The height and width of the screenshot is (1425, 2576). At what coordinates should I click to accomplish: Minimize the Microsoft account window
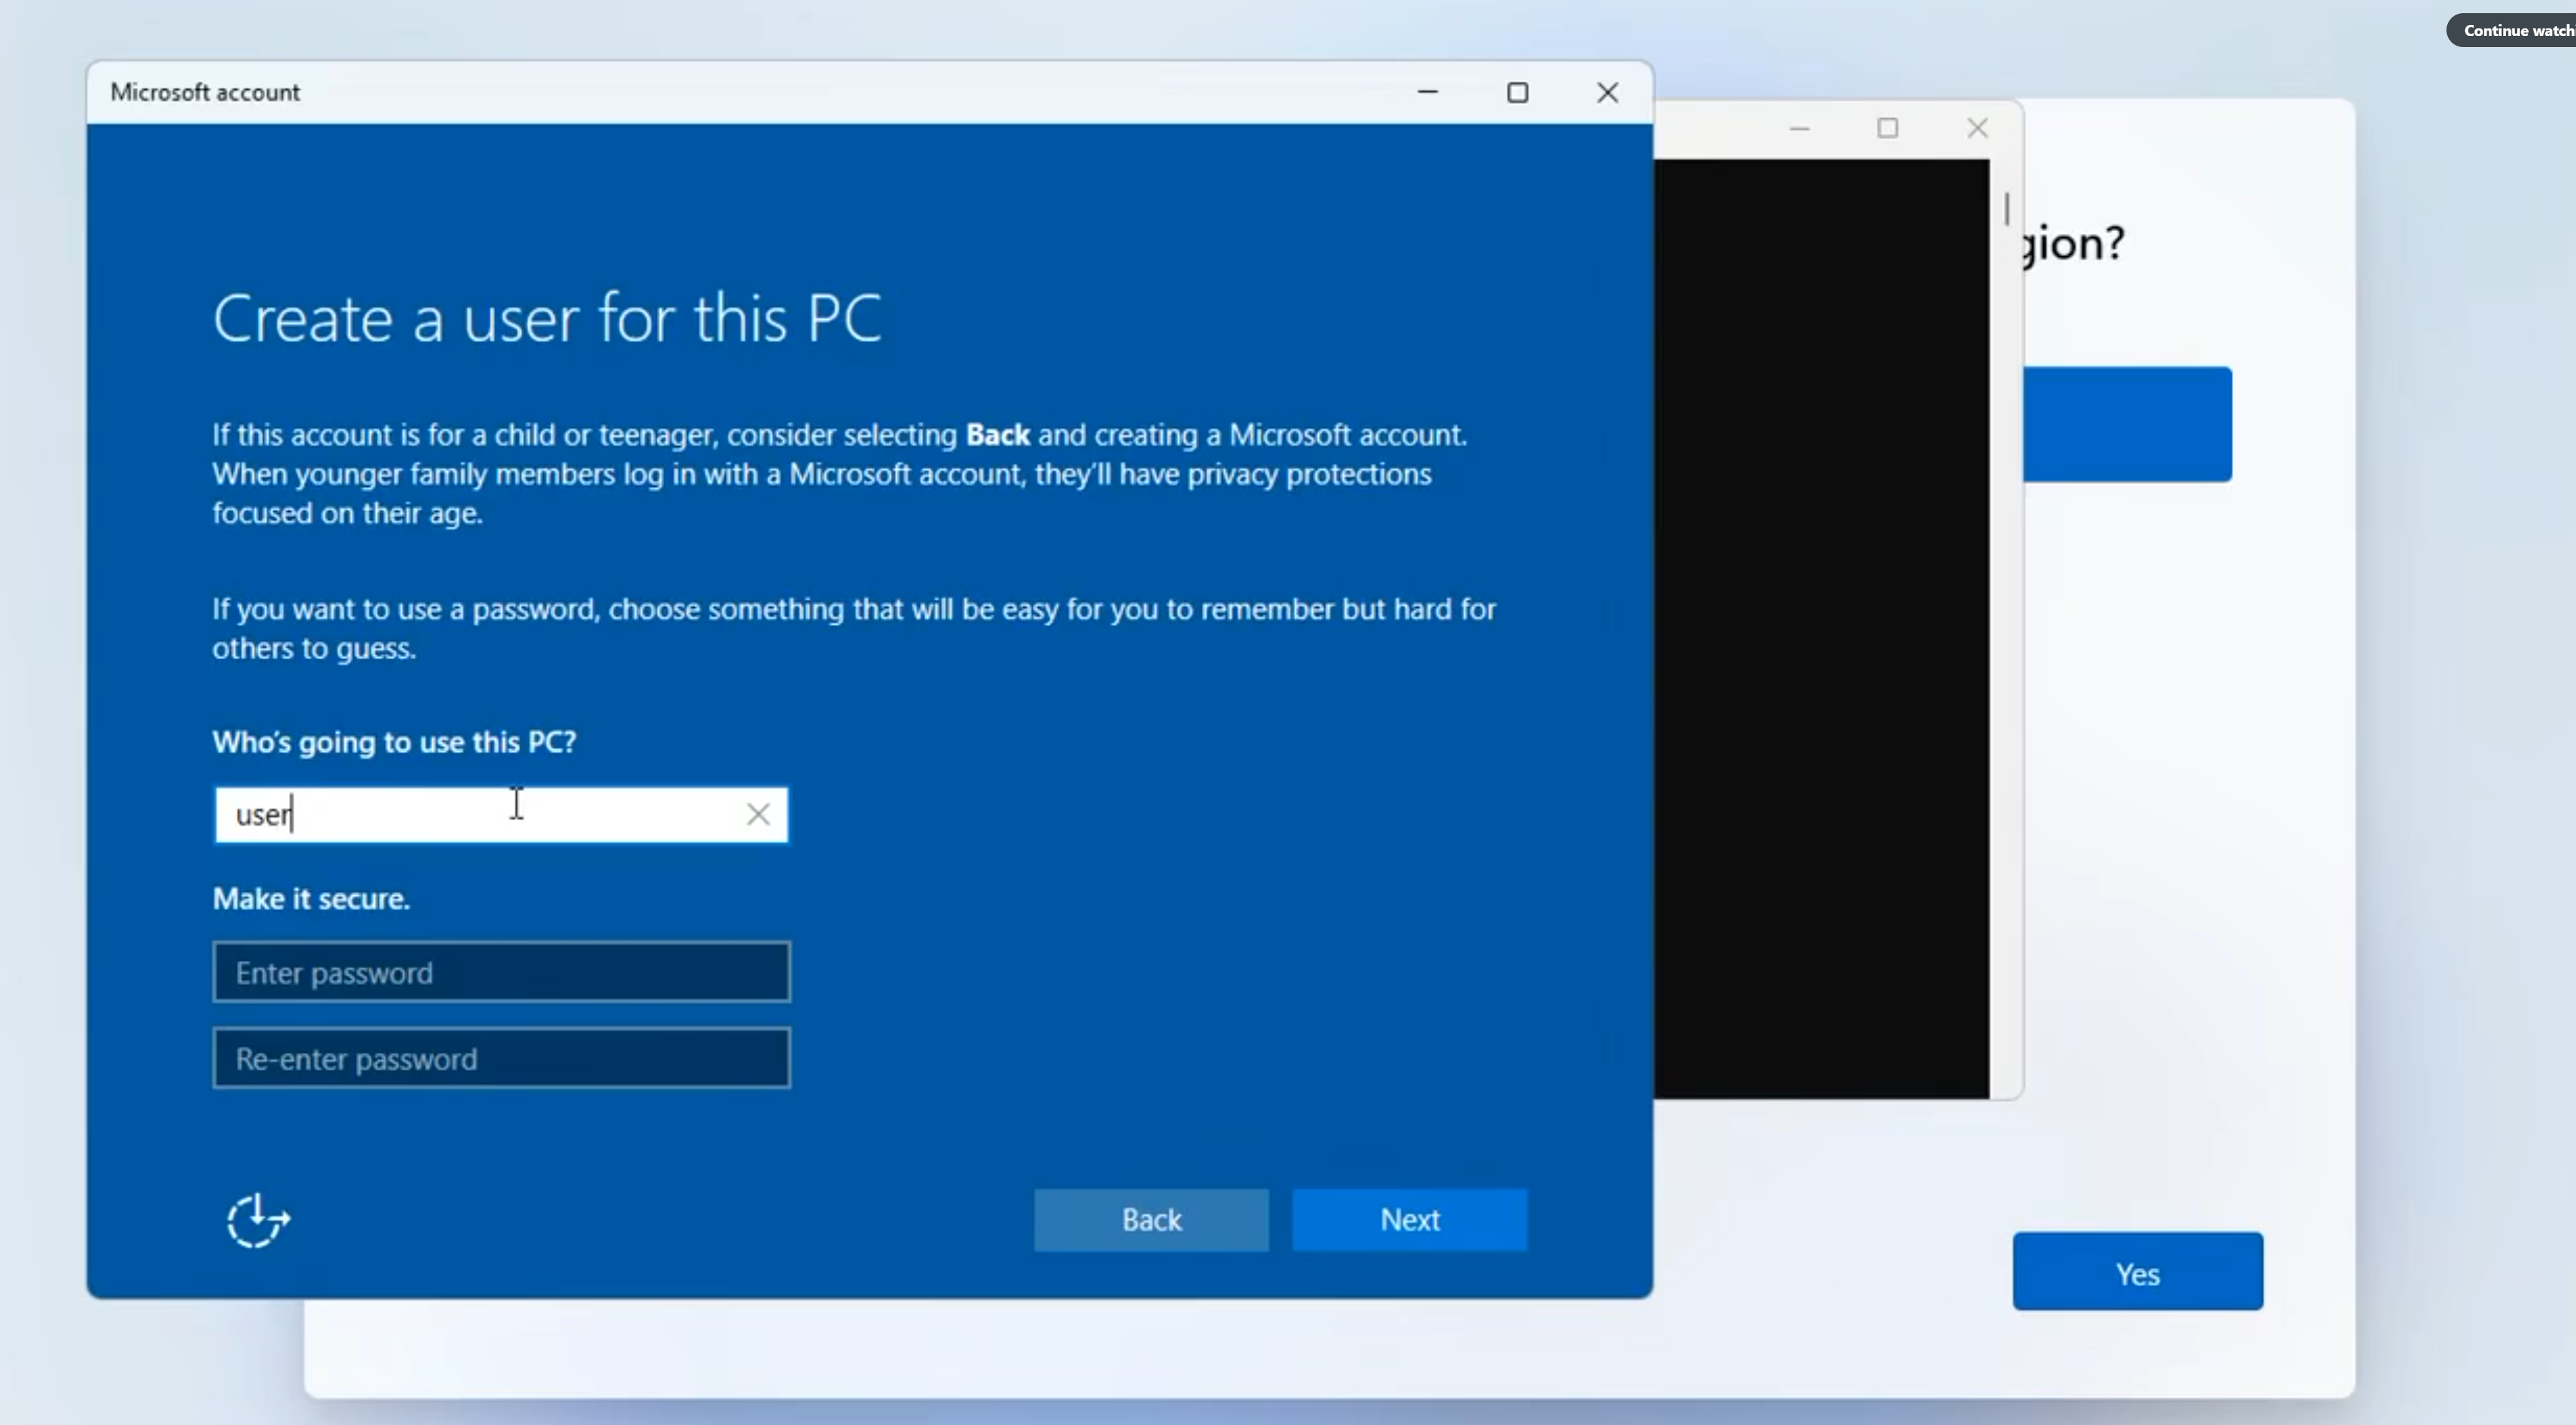tap(1427, 92)
